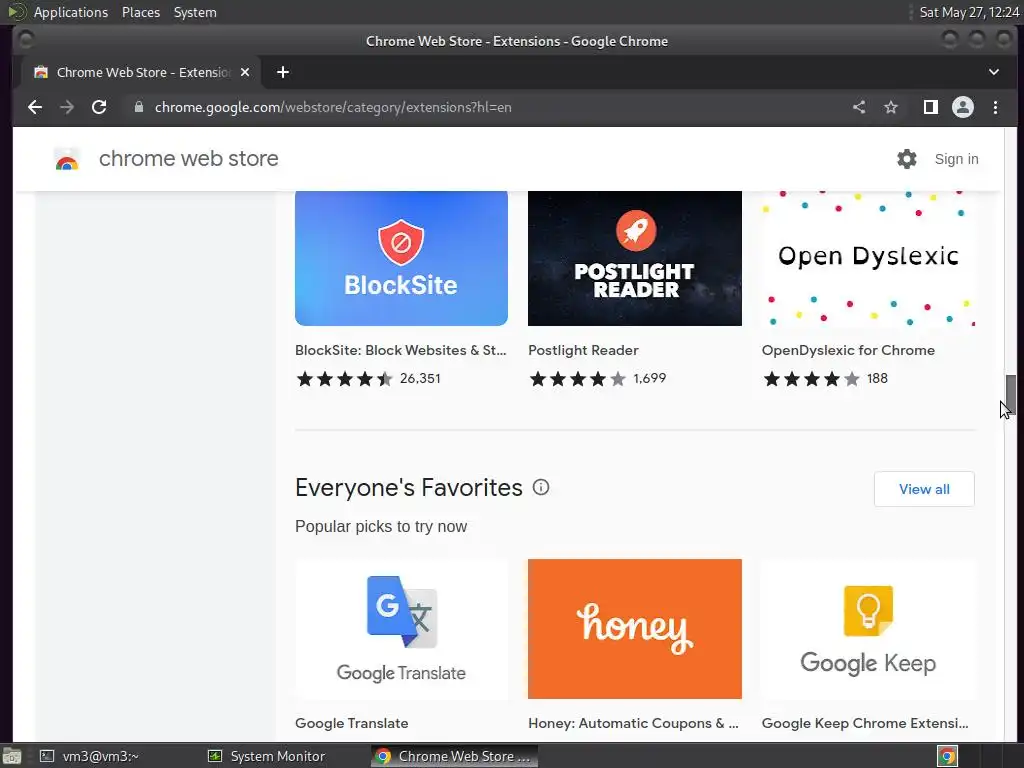The image size is (1024, 768).
Task: Reload the Chrome Web Store page
Action: [99, 107]
